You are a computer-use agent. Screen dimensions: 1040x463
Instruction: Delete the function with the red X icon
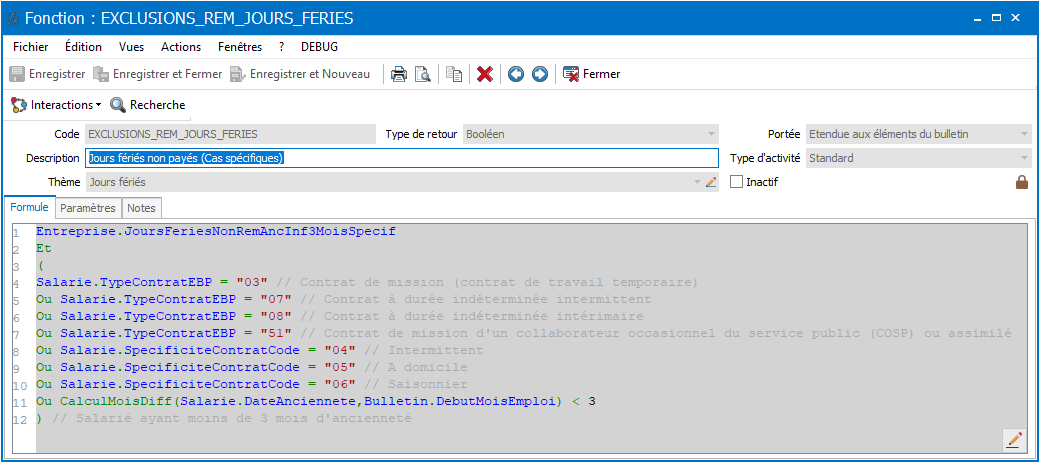tap(485, 74)
